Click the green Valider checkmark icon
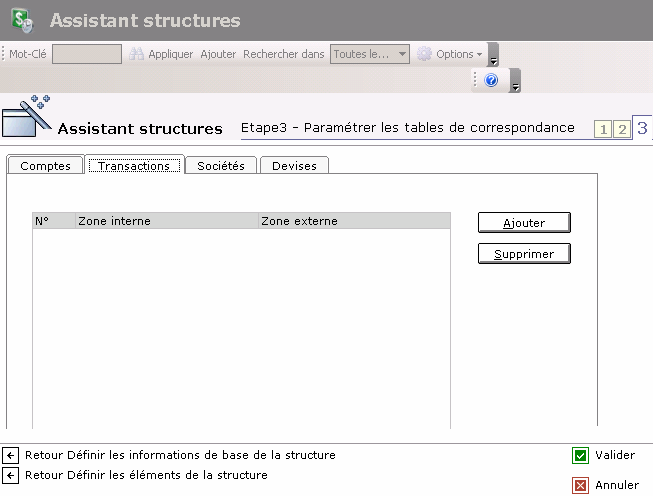The width and height of the screenshot is (653, 496). 580,456
